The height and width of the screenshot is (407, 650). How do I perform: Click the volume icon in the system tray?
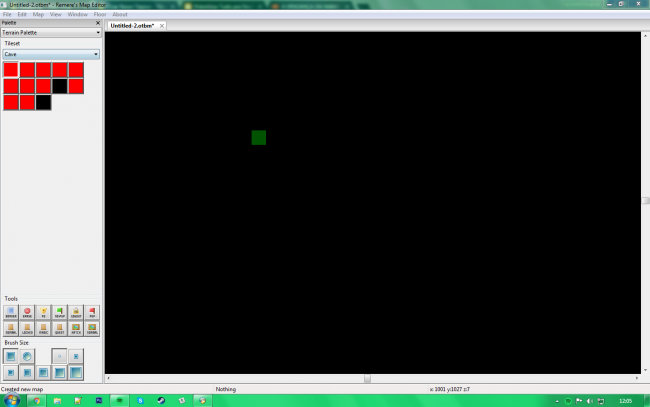(x=590, y=401)
